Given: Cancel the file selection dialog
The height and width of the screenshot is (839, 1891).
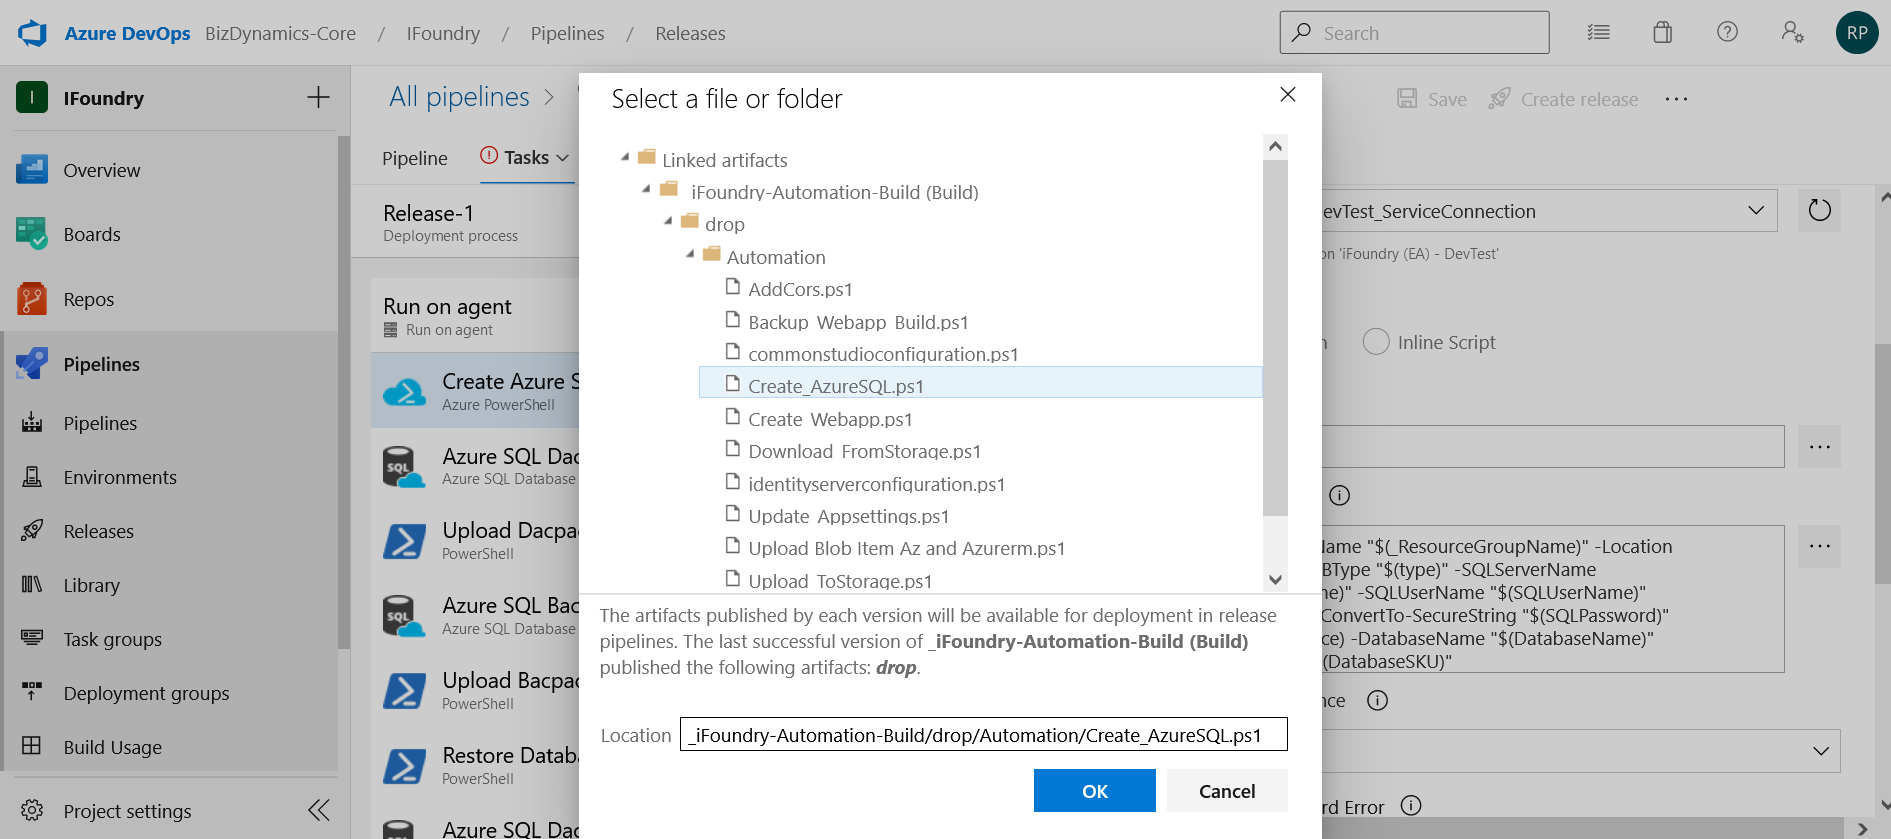Looking at the screenshot, I should coord(1227,791).
